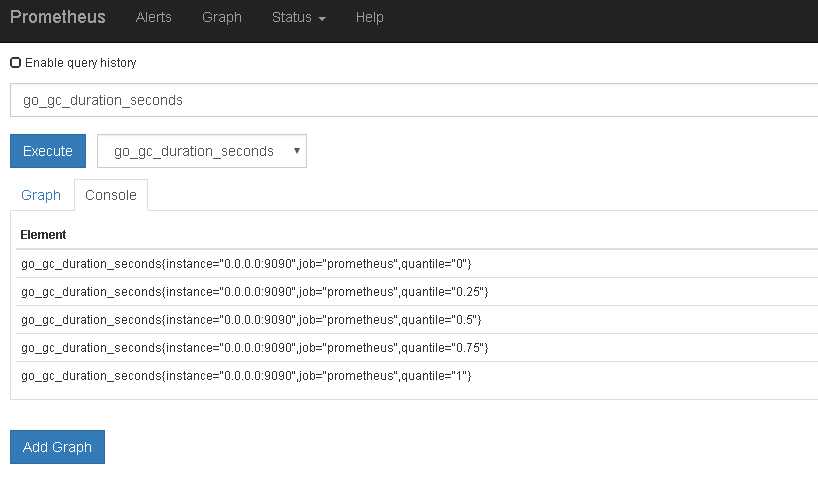
Task: Open the Alerts page
Action: click(x=153, y=17)
